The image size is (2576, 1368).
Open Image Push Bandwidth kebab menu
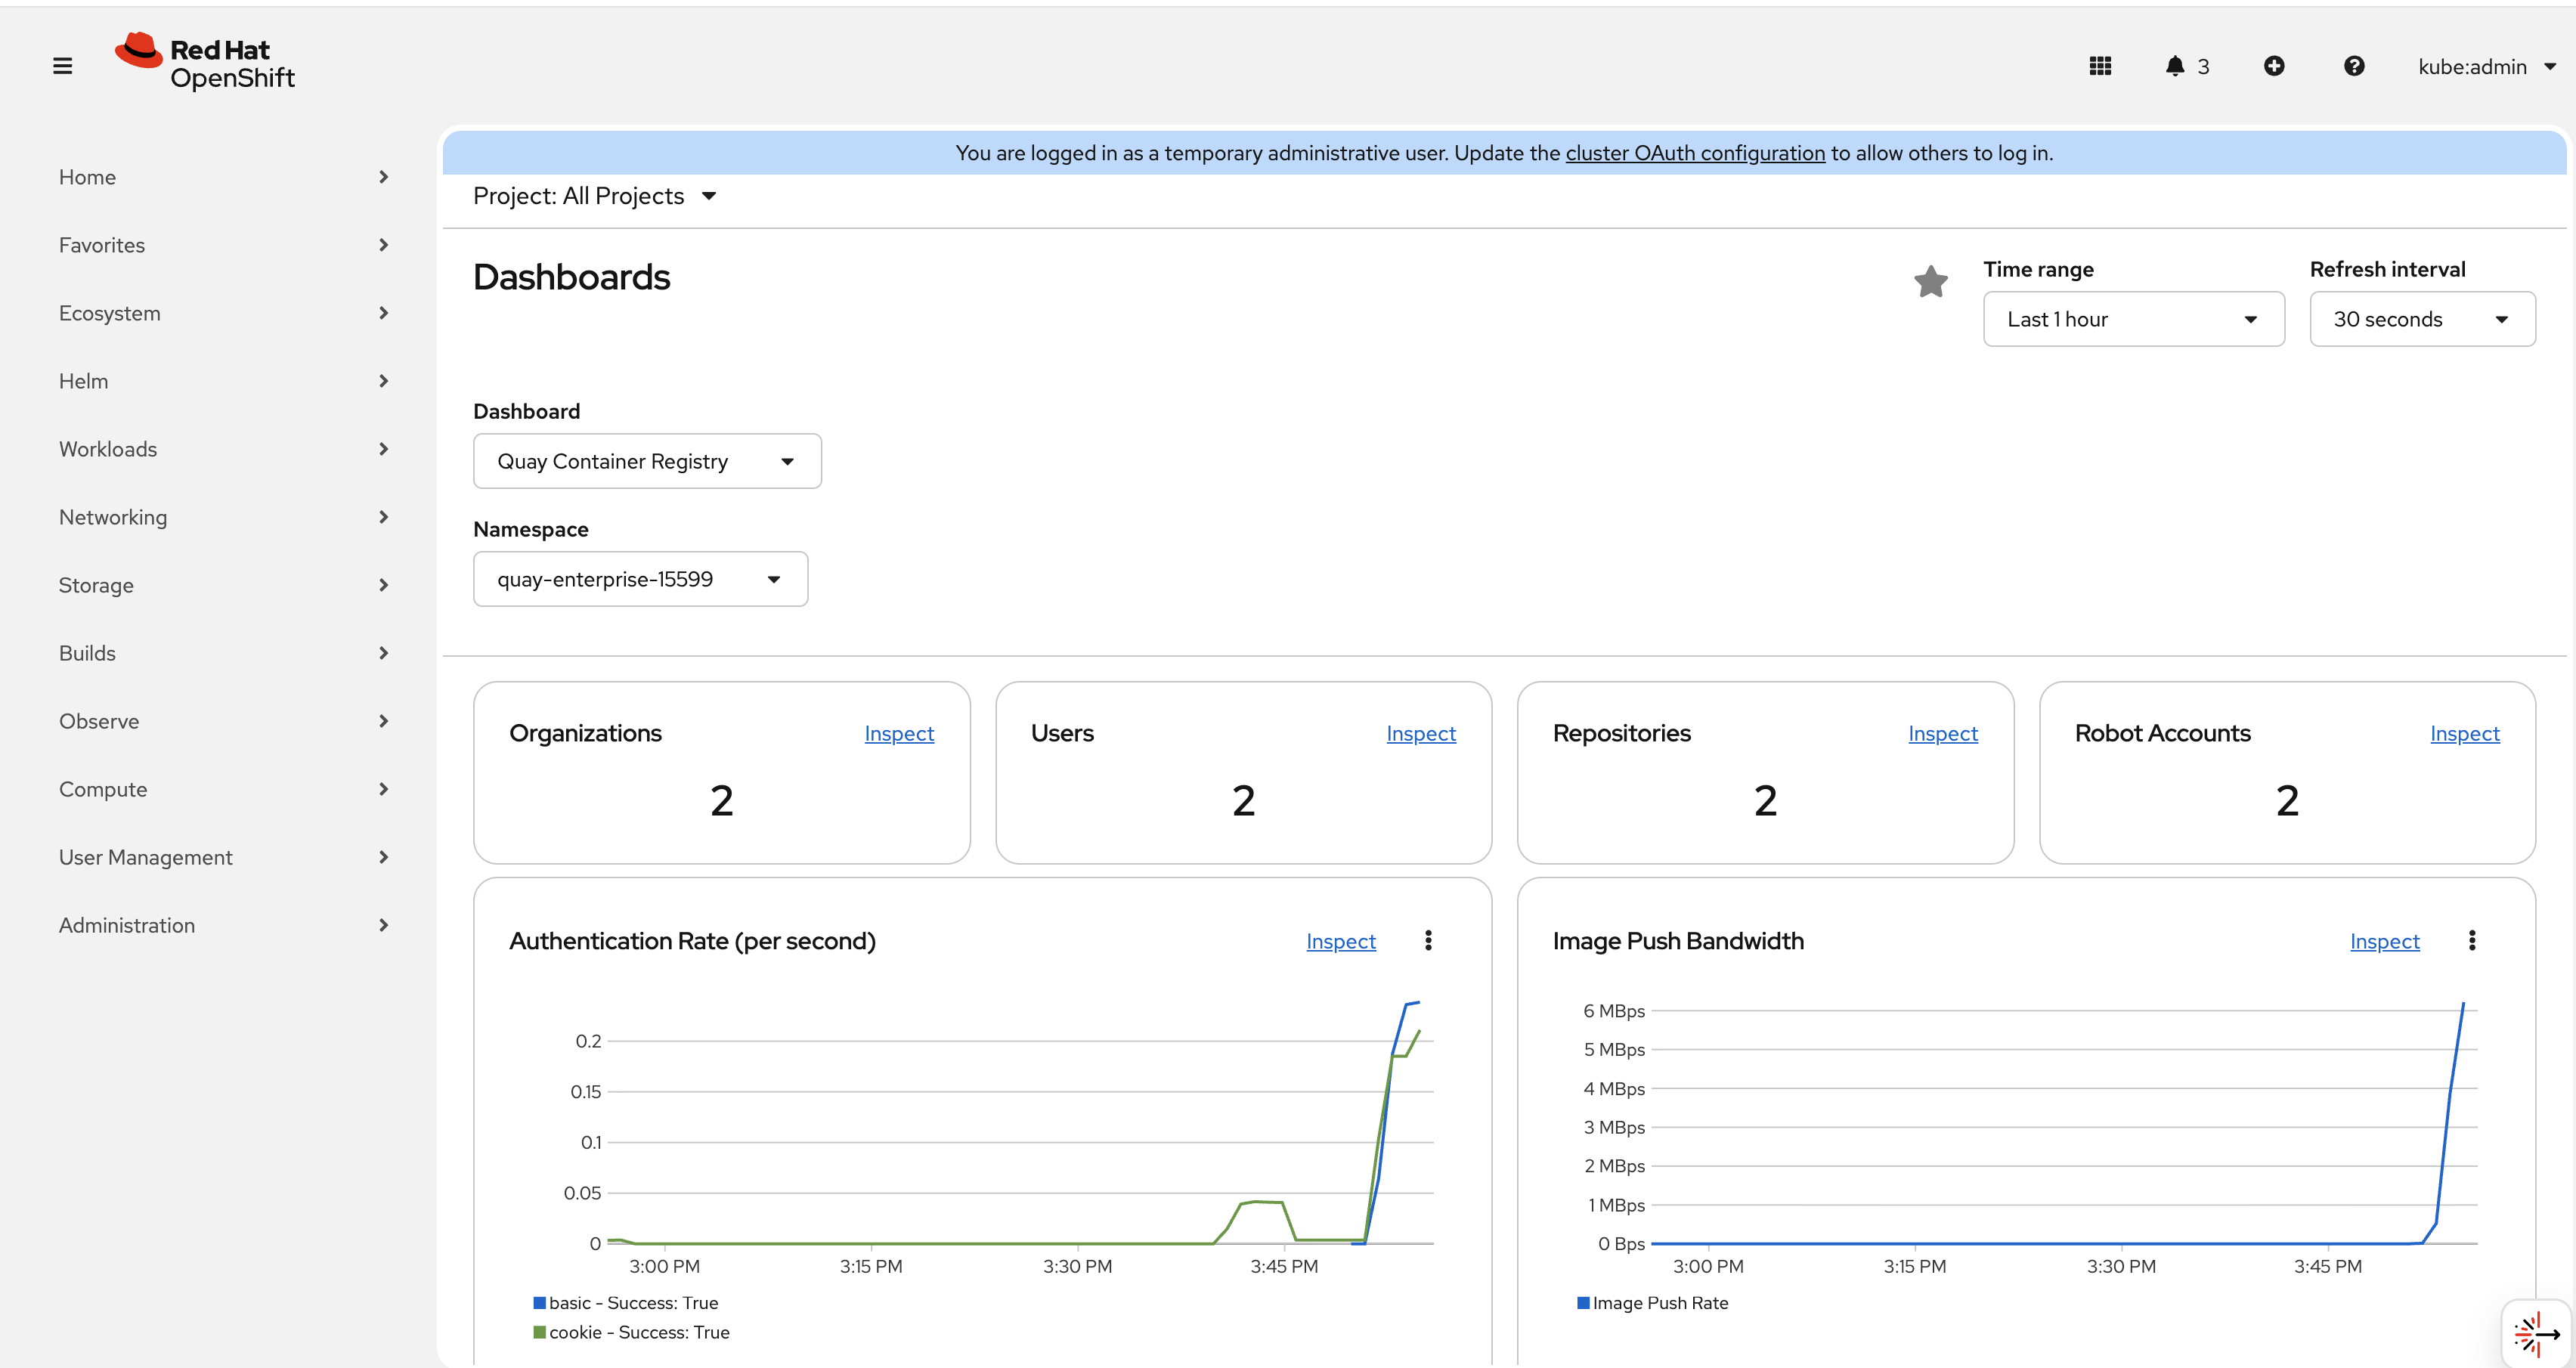(2471, 940)
